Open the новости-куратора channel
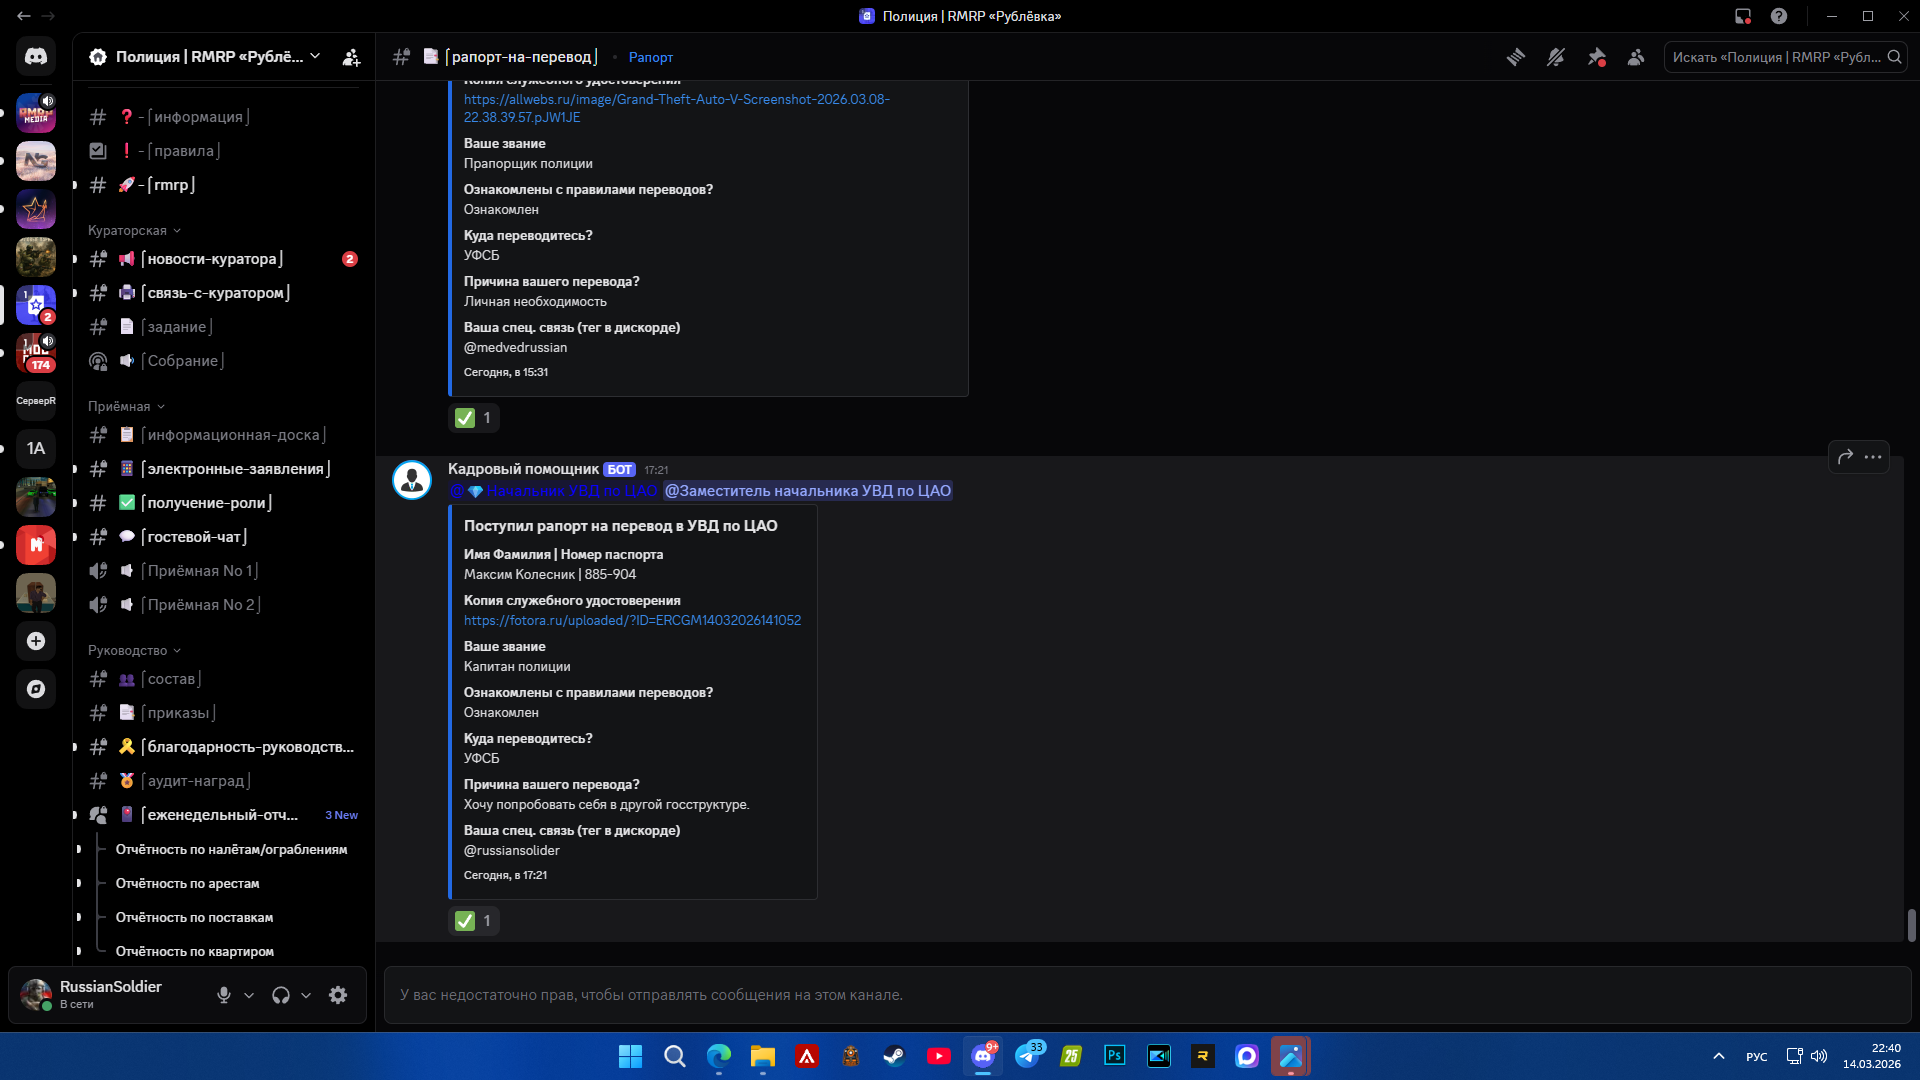Screen dimensions: 1920x1080 point(215,259)
